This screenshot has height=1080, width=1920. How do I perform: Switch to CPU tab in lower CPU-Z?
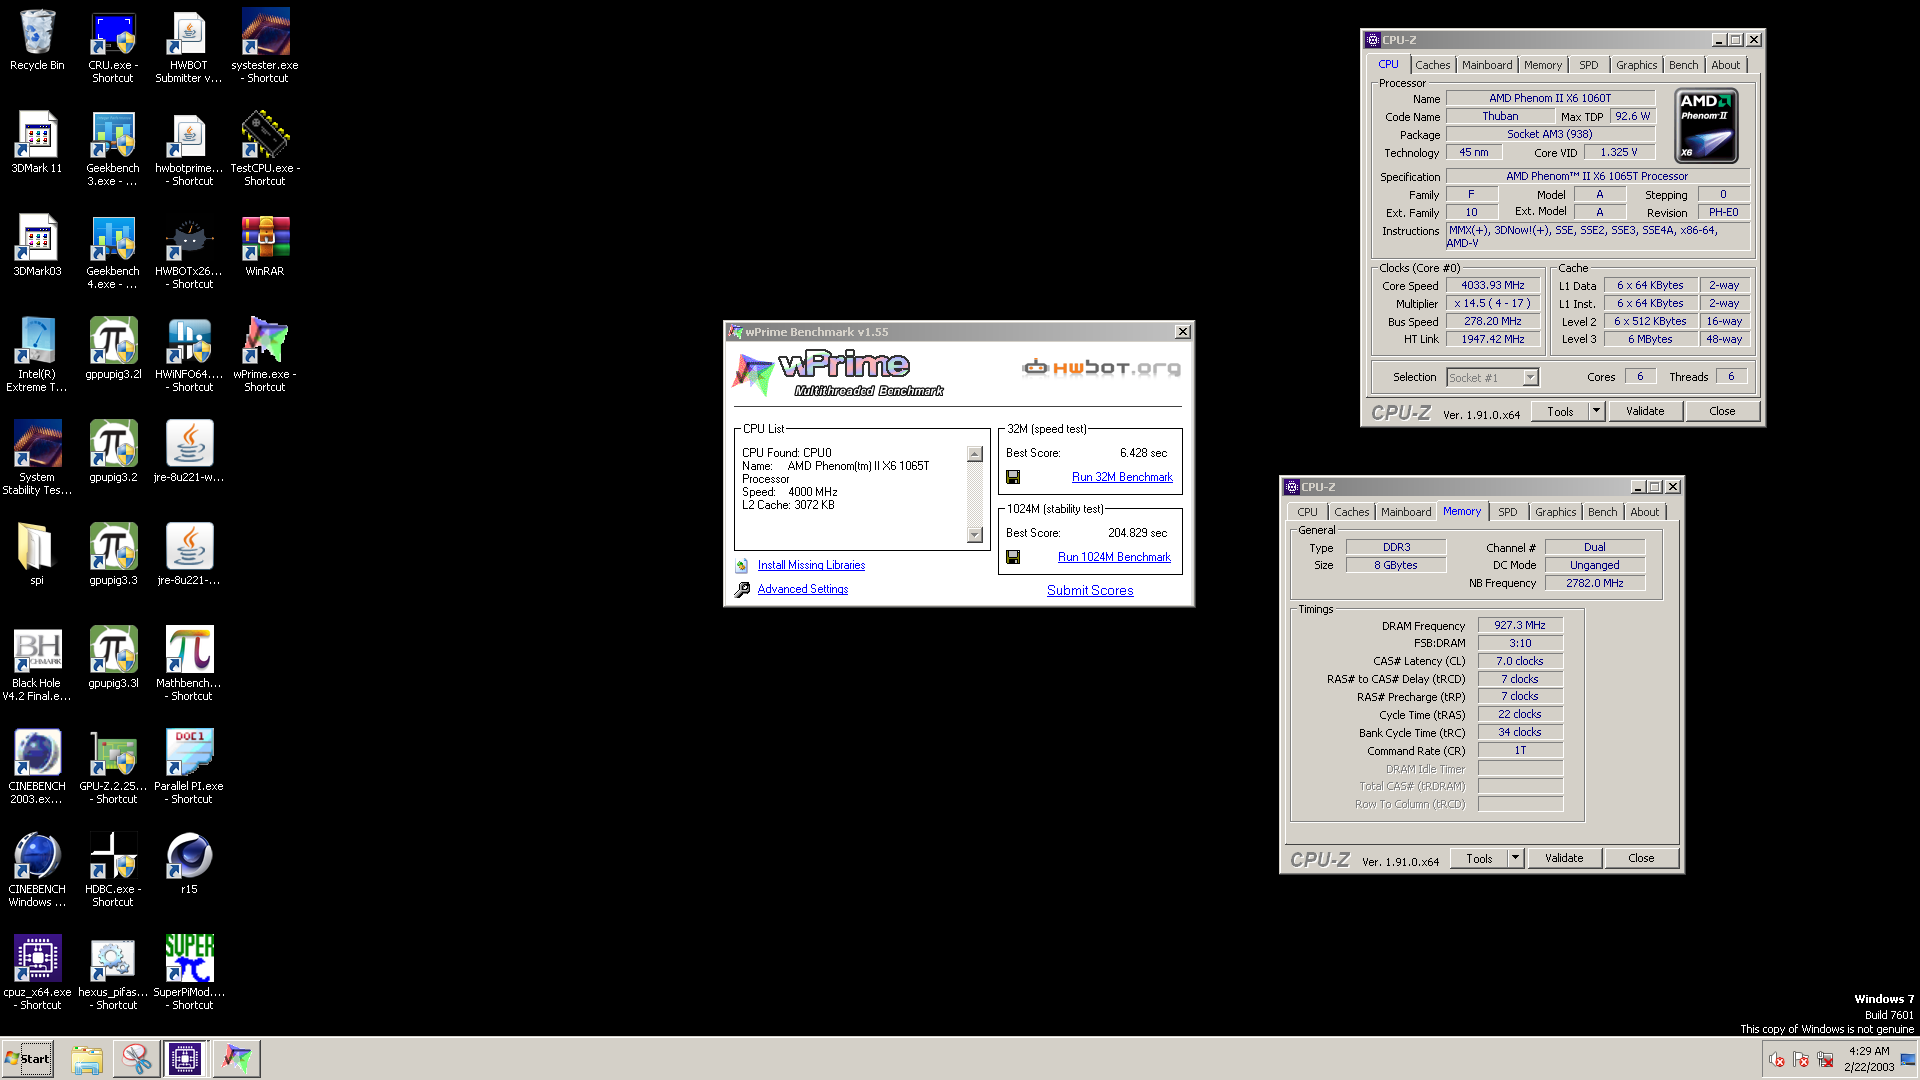[x=1307, y=512]
